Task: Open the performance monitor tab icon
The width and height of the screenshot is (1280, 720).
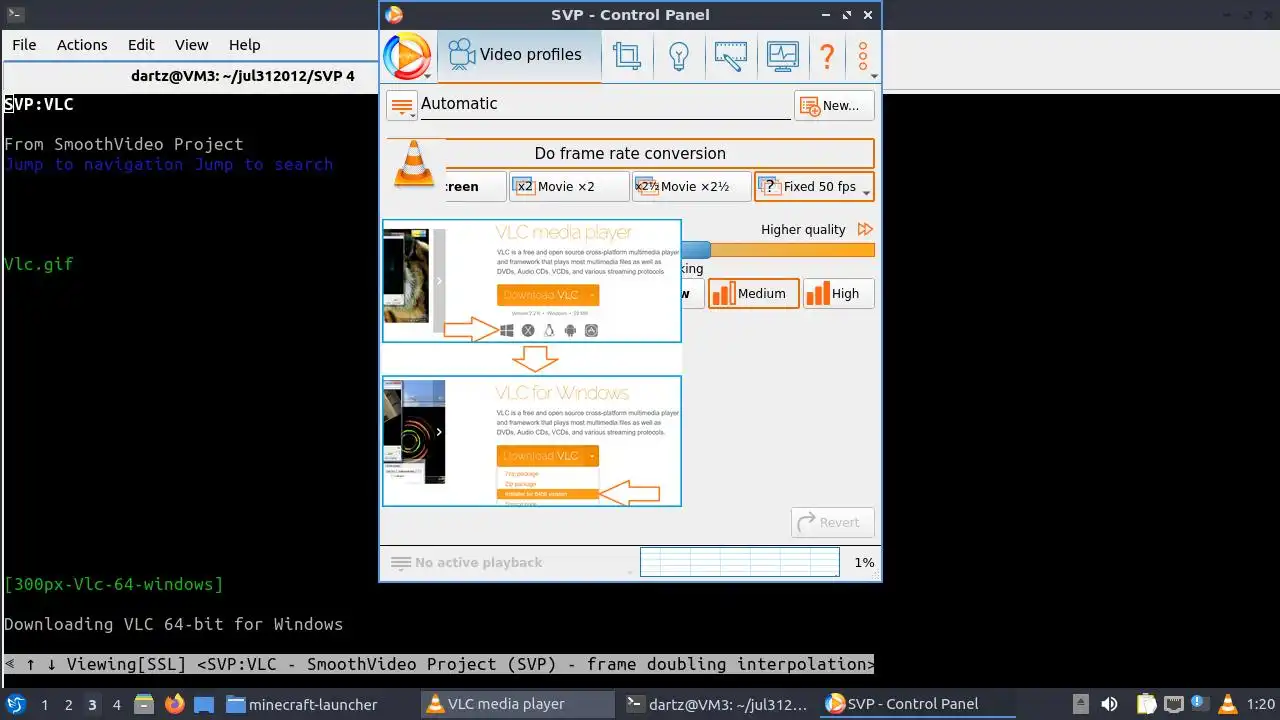Action: pyautogui.click(x=782, y=56)
